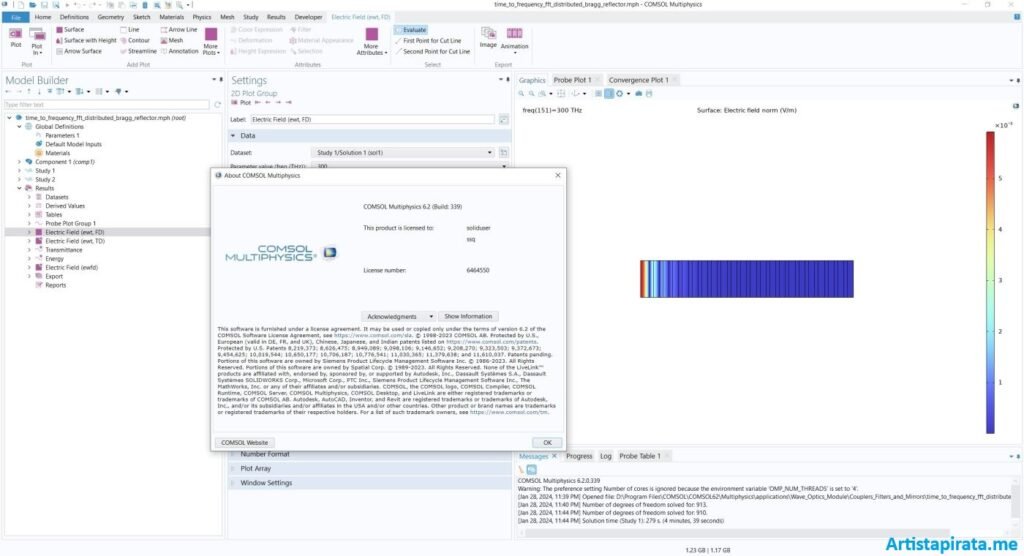Click Evaluate in the Select group
This screenshot has width=1024, height=556.
tap(411, 29)
